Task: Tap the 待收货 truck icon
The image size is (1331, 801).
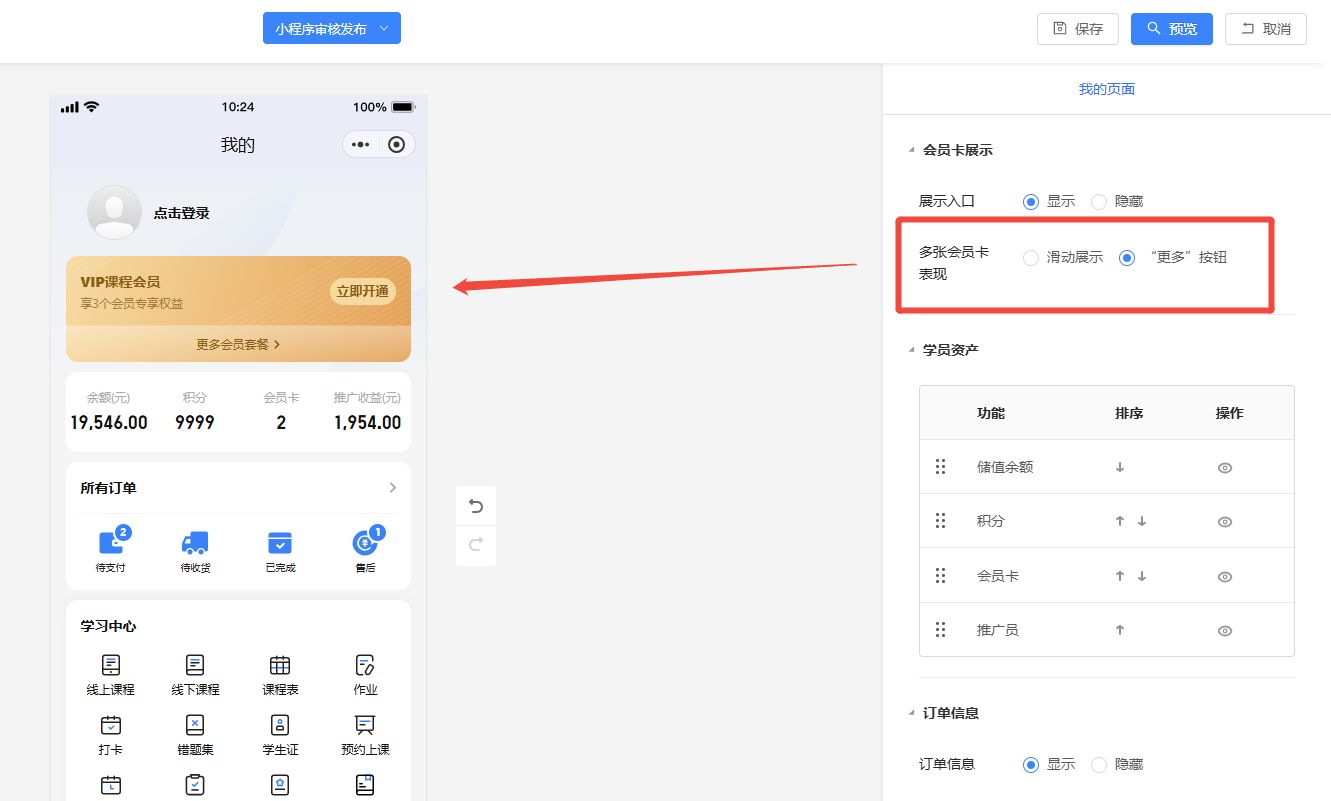Action: click(x=195, y=543)
